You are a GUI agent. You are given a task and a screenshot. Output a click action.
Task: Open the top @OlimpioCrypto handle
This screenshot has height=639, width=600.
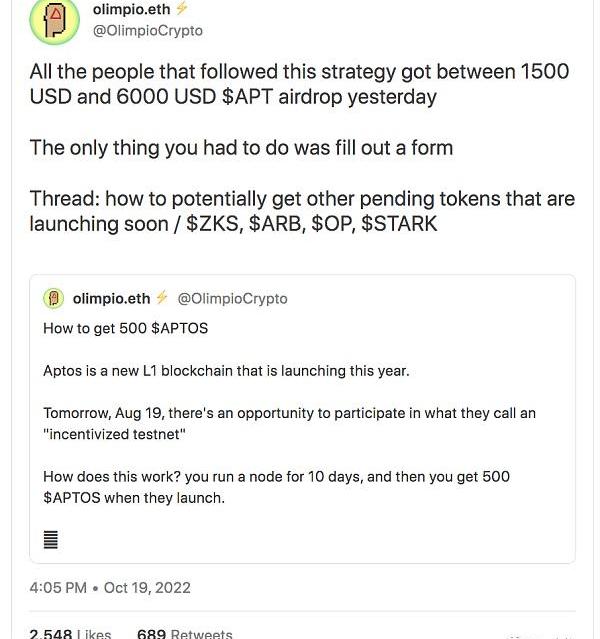pyautogui.click(x=148, y=31)
